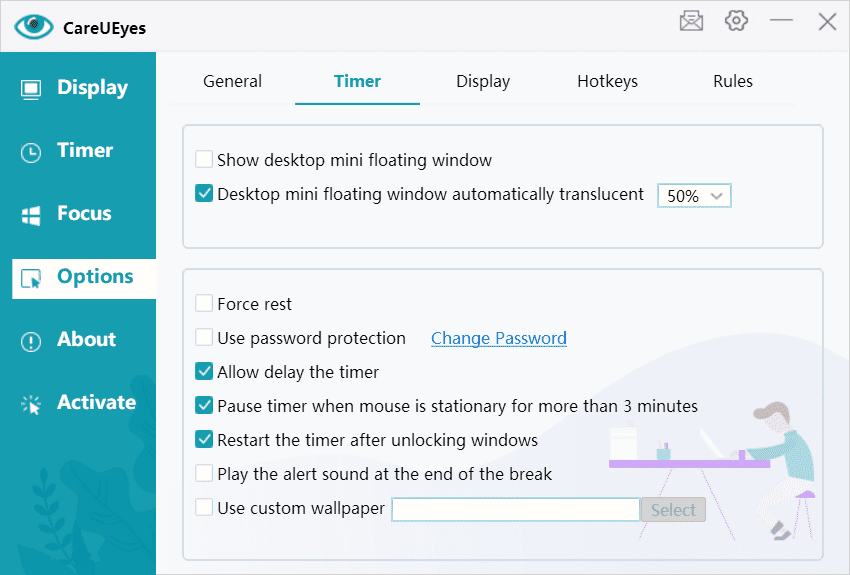Switch to the General tab
The height and width of the screenshot is (575, 850).
232,82
